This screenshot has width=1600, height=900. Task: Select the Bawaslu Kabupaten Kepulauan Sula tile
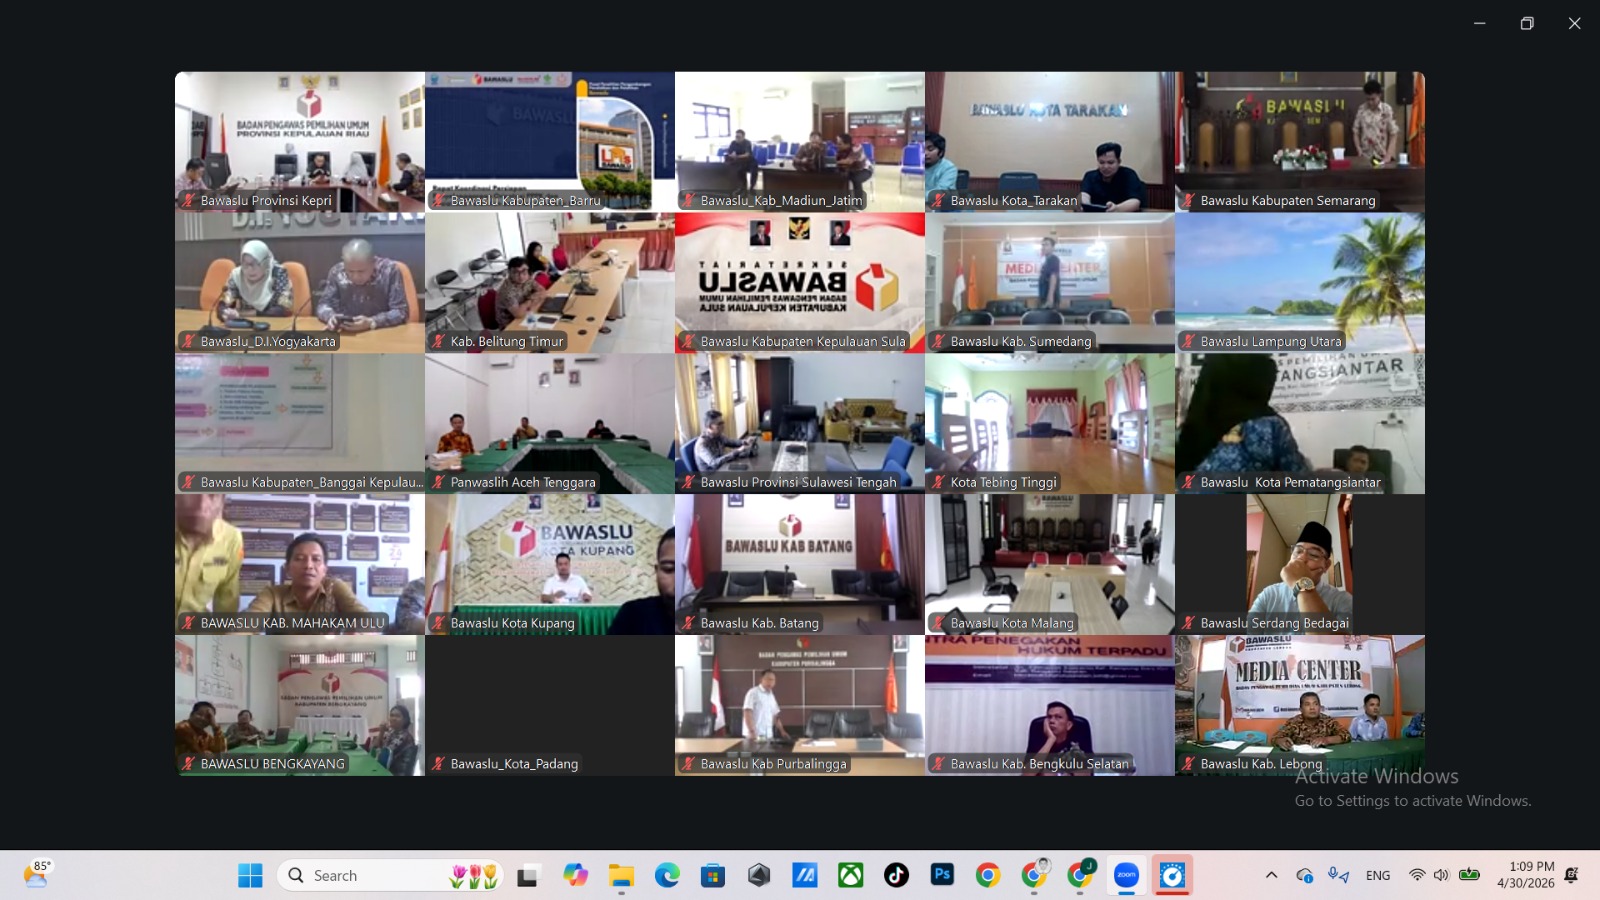pyautogui.click(x=800, y=282)
